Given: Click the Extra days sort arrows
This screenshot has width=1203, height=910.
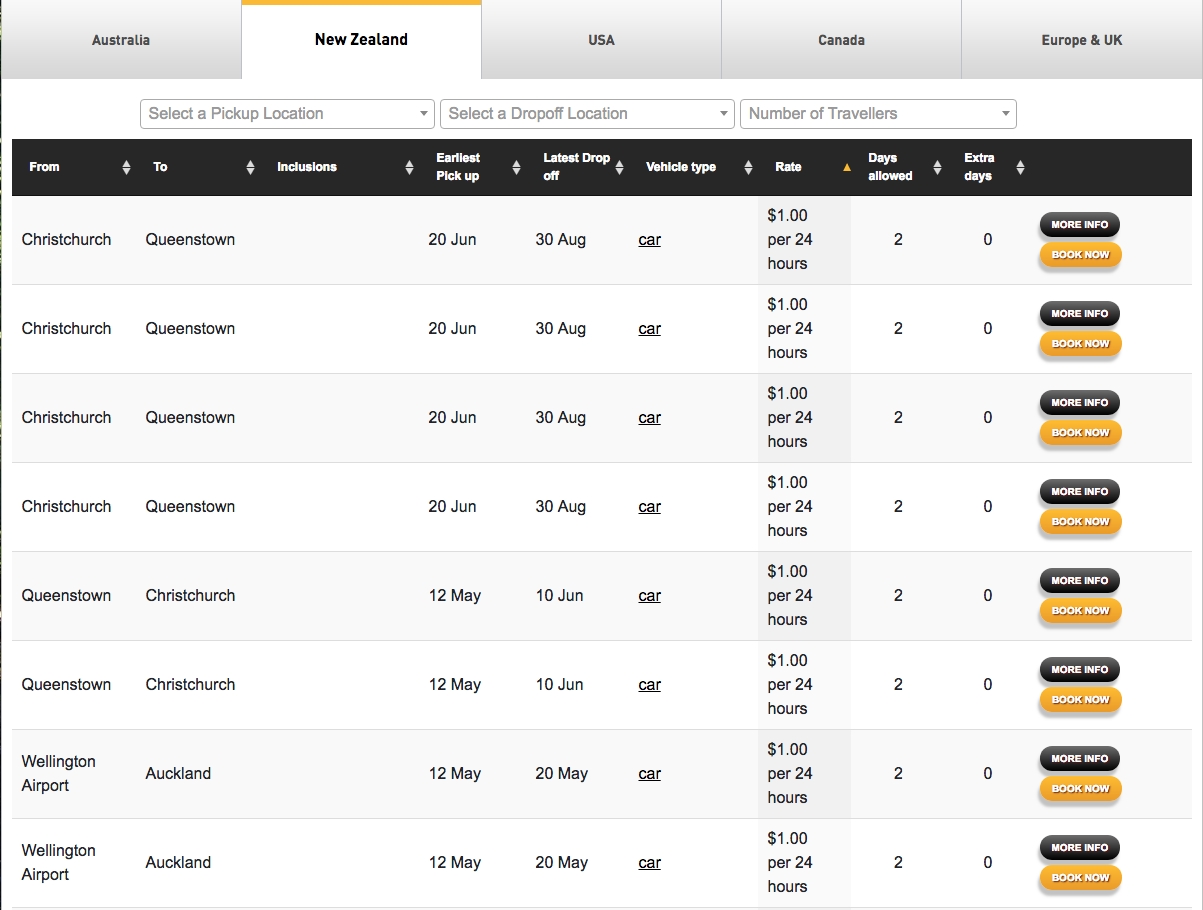Looking at the screenshot, I should (x=1020, y=167).
